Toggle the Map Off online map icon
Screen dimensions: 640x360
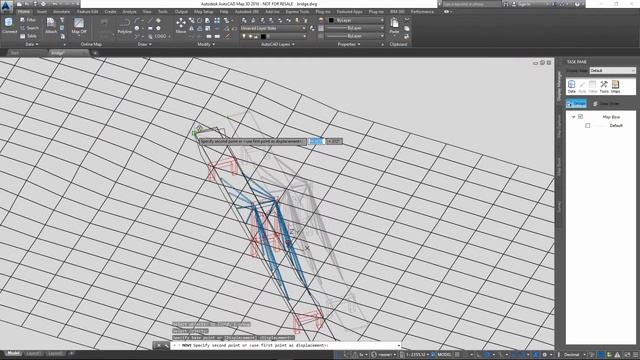(x=79, y=25)
